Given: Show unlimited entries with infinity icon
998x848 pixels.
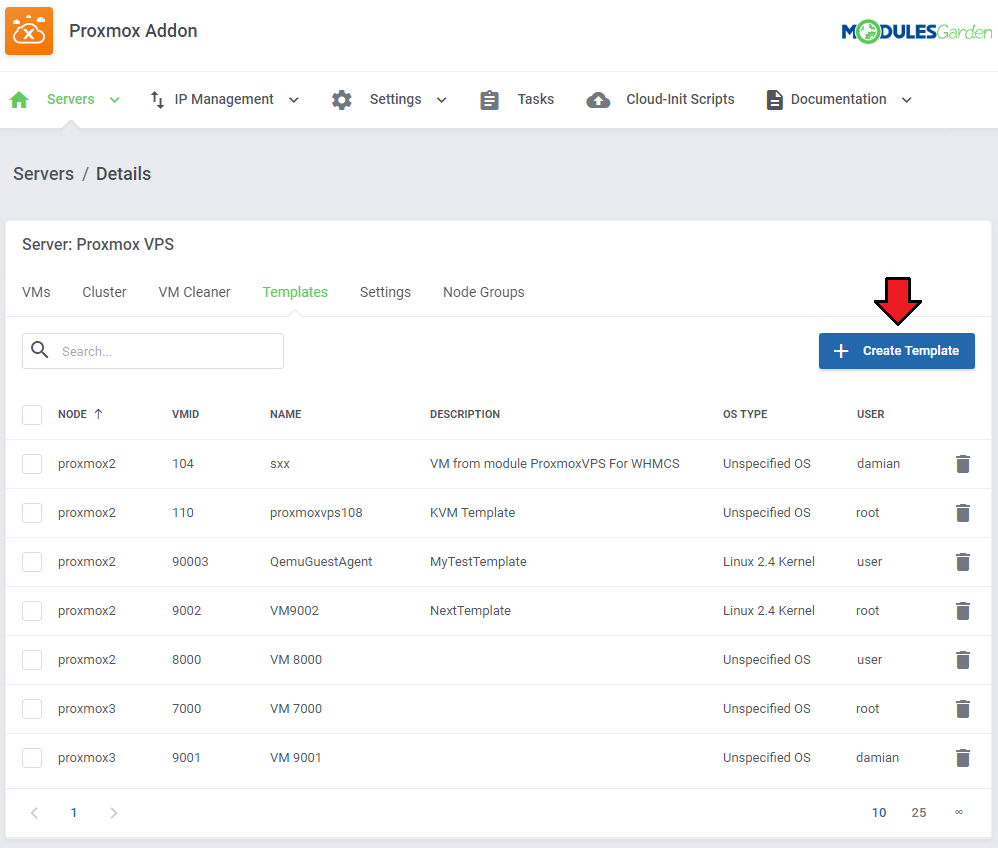Looking at the screenshot, I should point(959,812).
